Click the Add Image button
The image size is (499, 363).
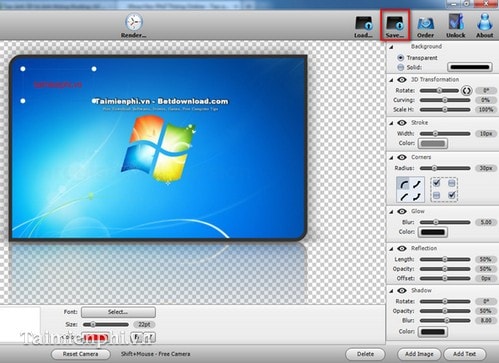pyautogui.click(x=419, y=354)
